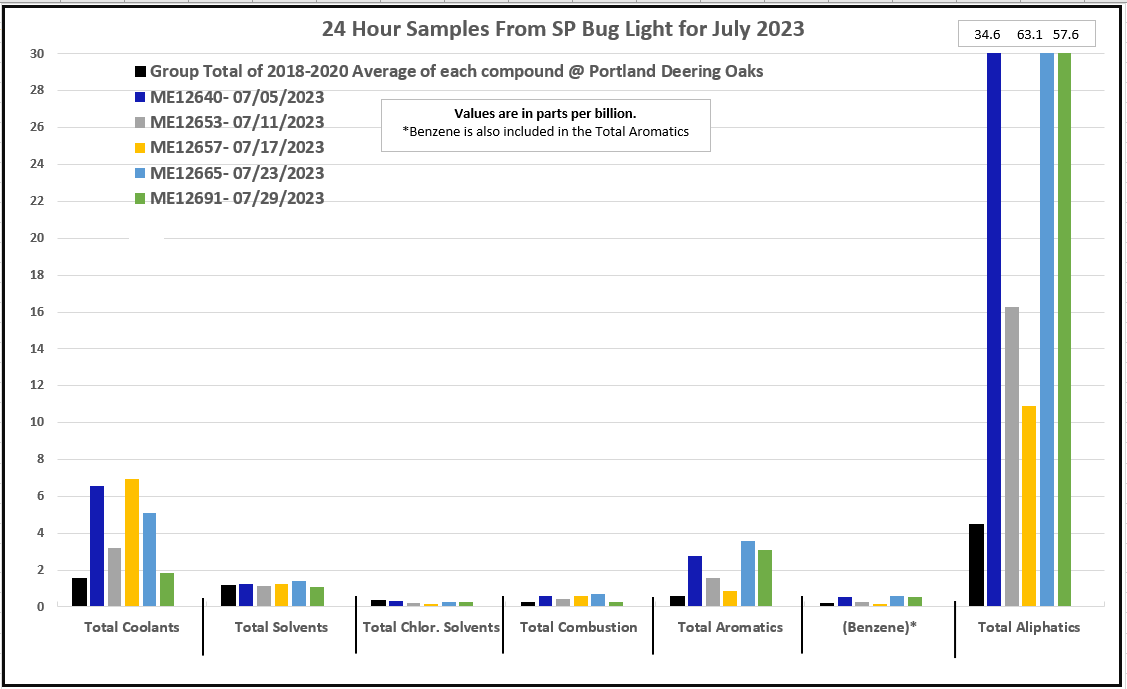Select the light blue bar in Total Aromatics
The width and height of the screenshot is (1127, 689).
click(748, 573)
